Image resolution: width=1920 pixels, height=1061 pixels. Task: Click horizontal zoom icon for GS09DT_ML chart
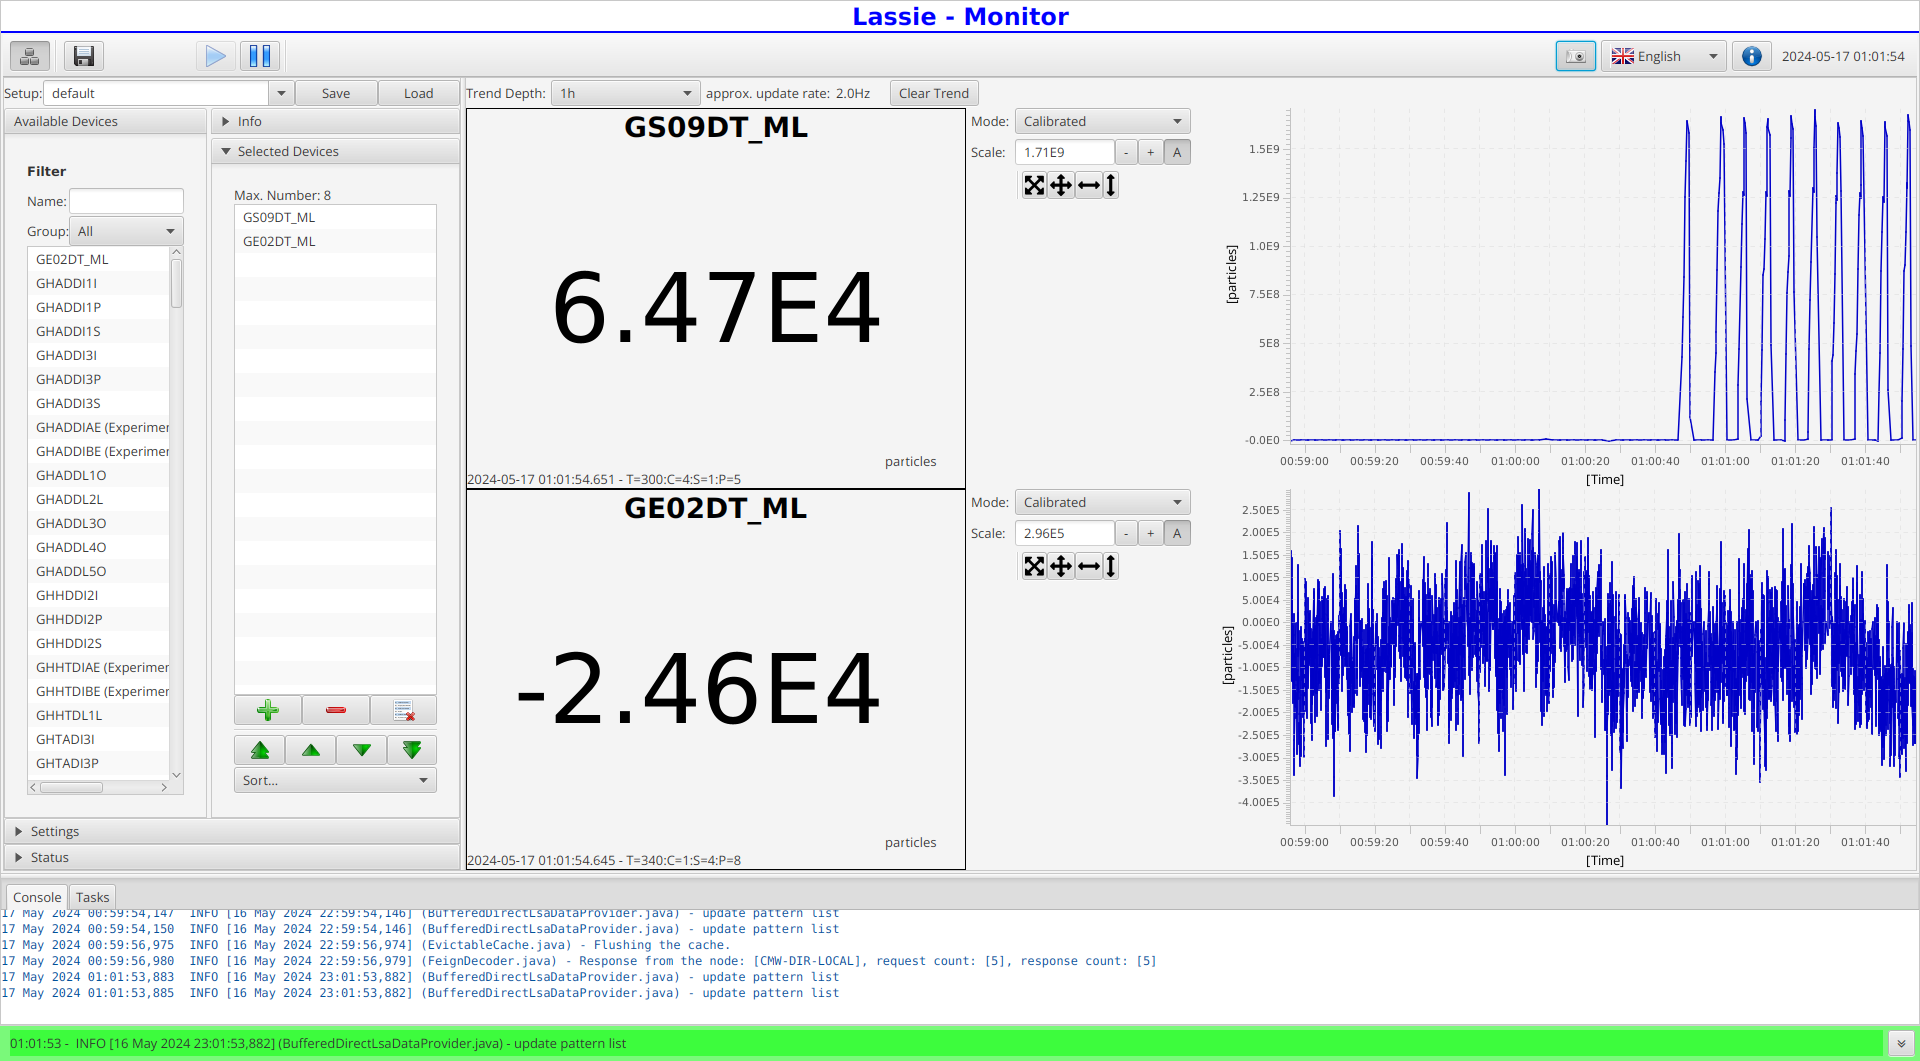coord(1089,185)
